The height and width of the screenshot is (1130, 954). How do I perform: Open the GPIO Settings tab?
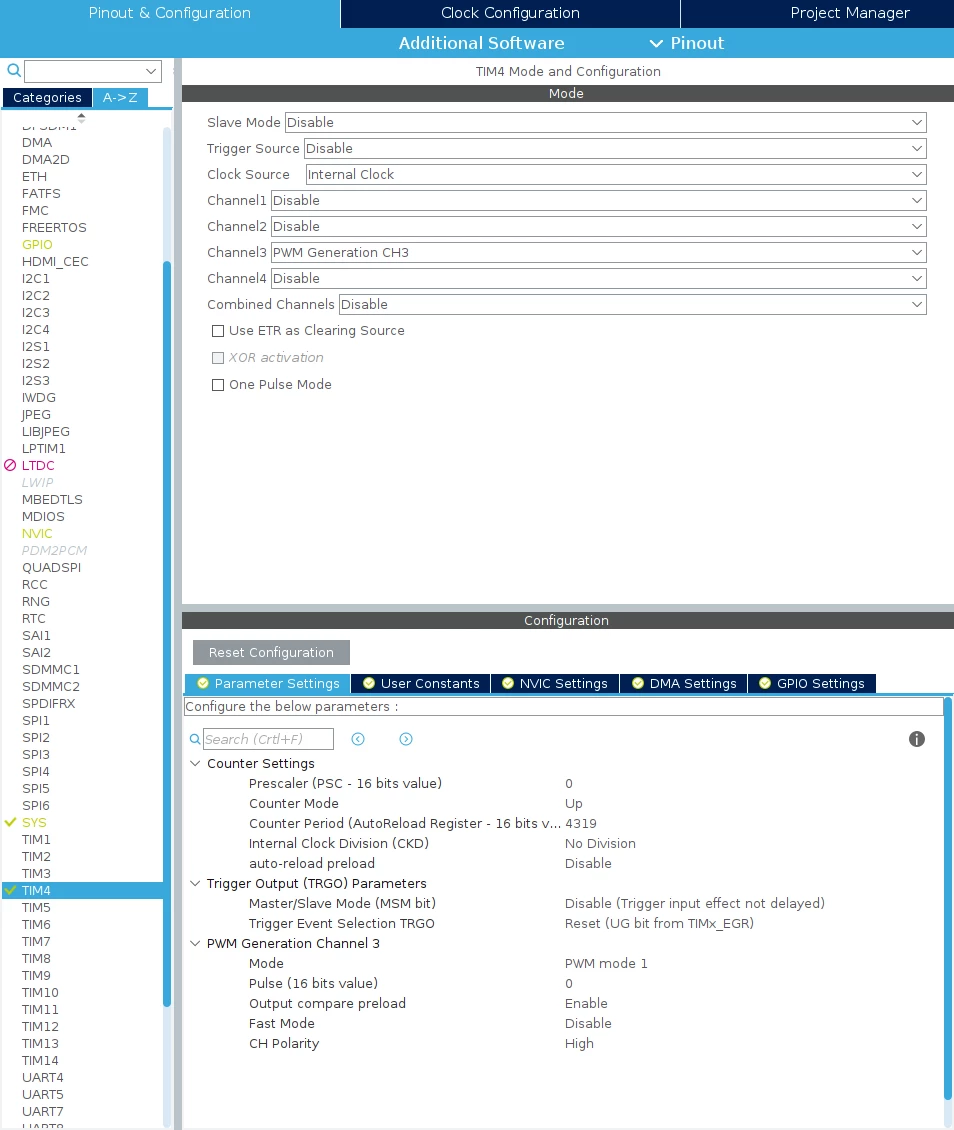(812, 683)
